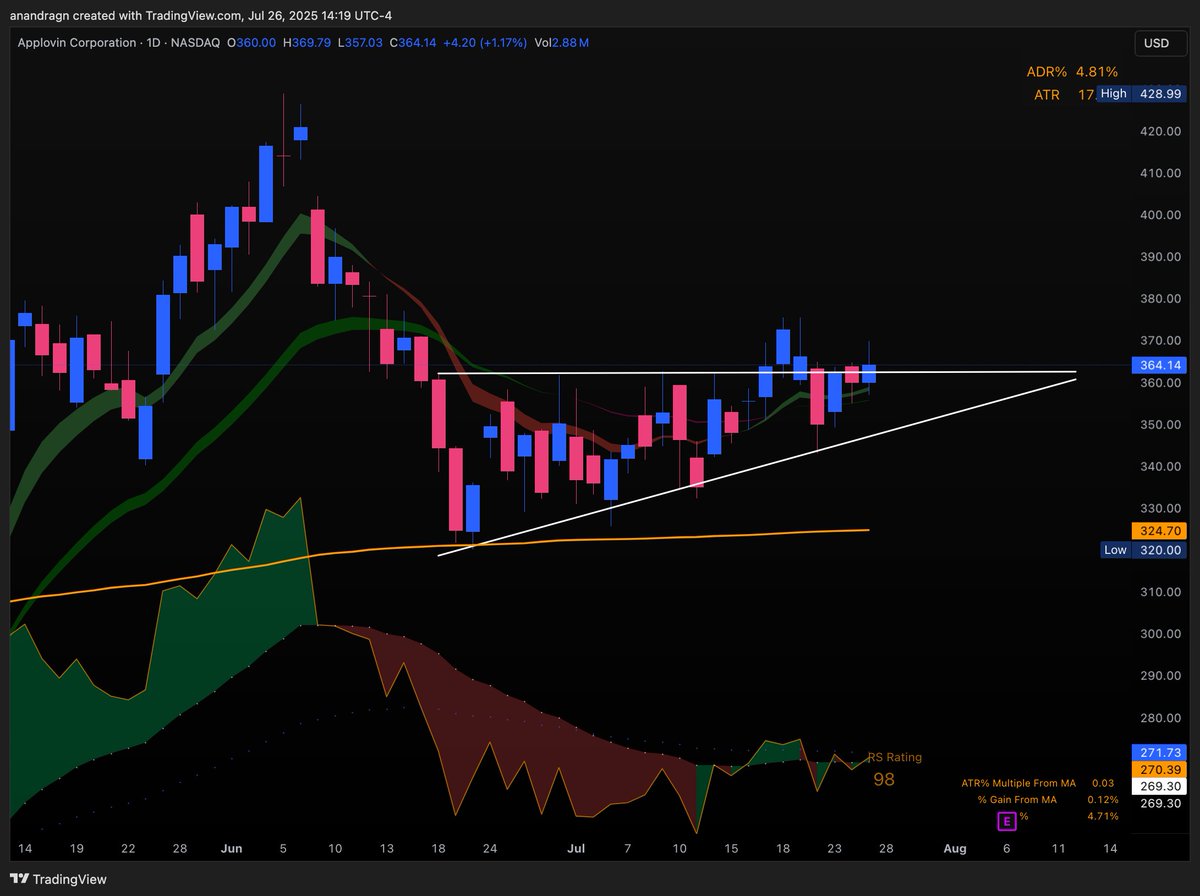The height and width of the screenshot is (896, 1200).
Task: Select the horizontal white resistance trendline
Action: pyautogui.click(x=757, y=373)
